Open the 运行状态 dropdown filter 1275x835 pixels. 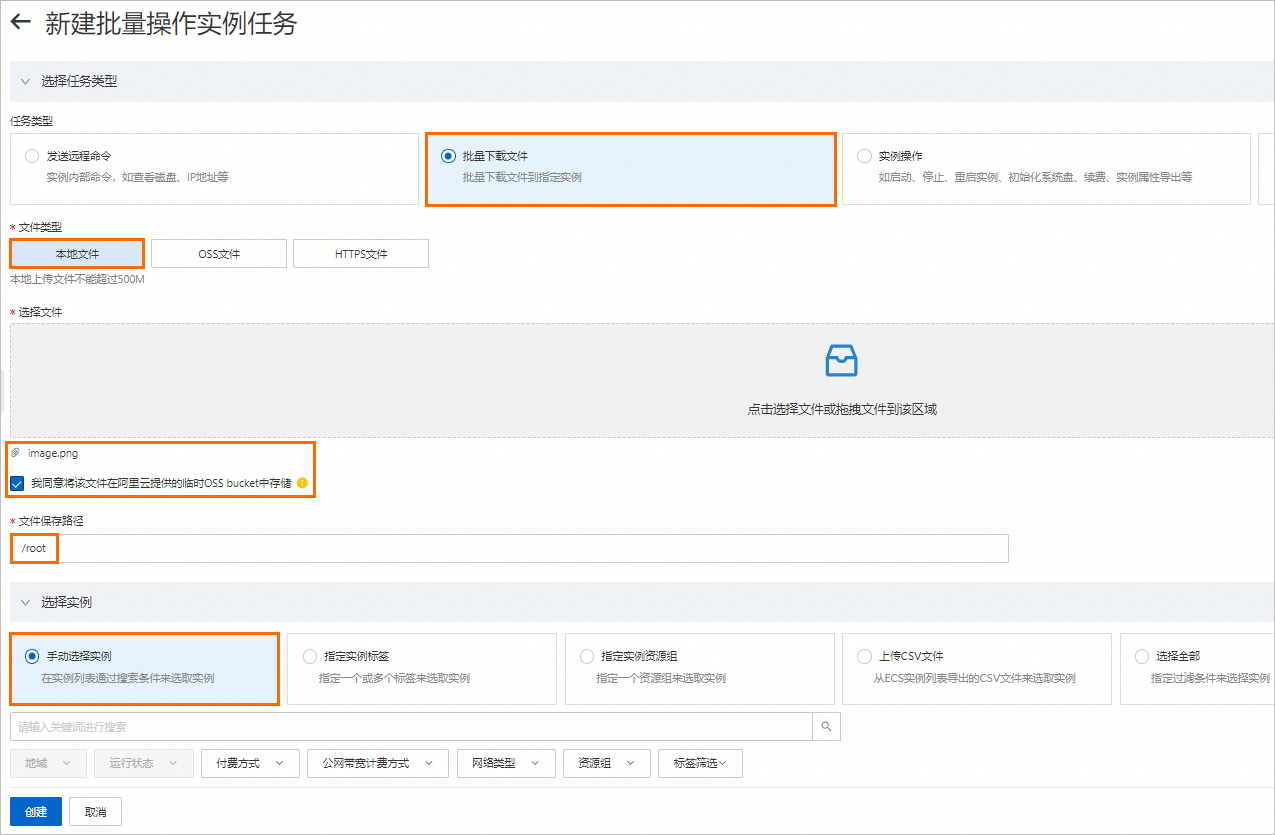pyautogui.click(x=144, y=763)
